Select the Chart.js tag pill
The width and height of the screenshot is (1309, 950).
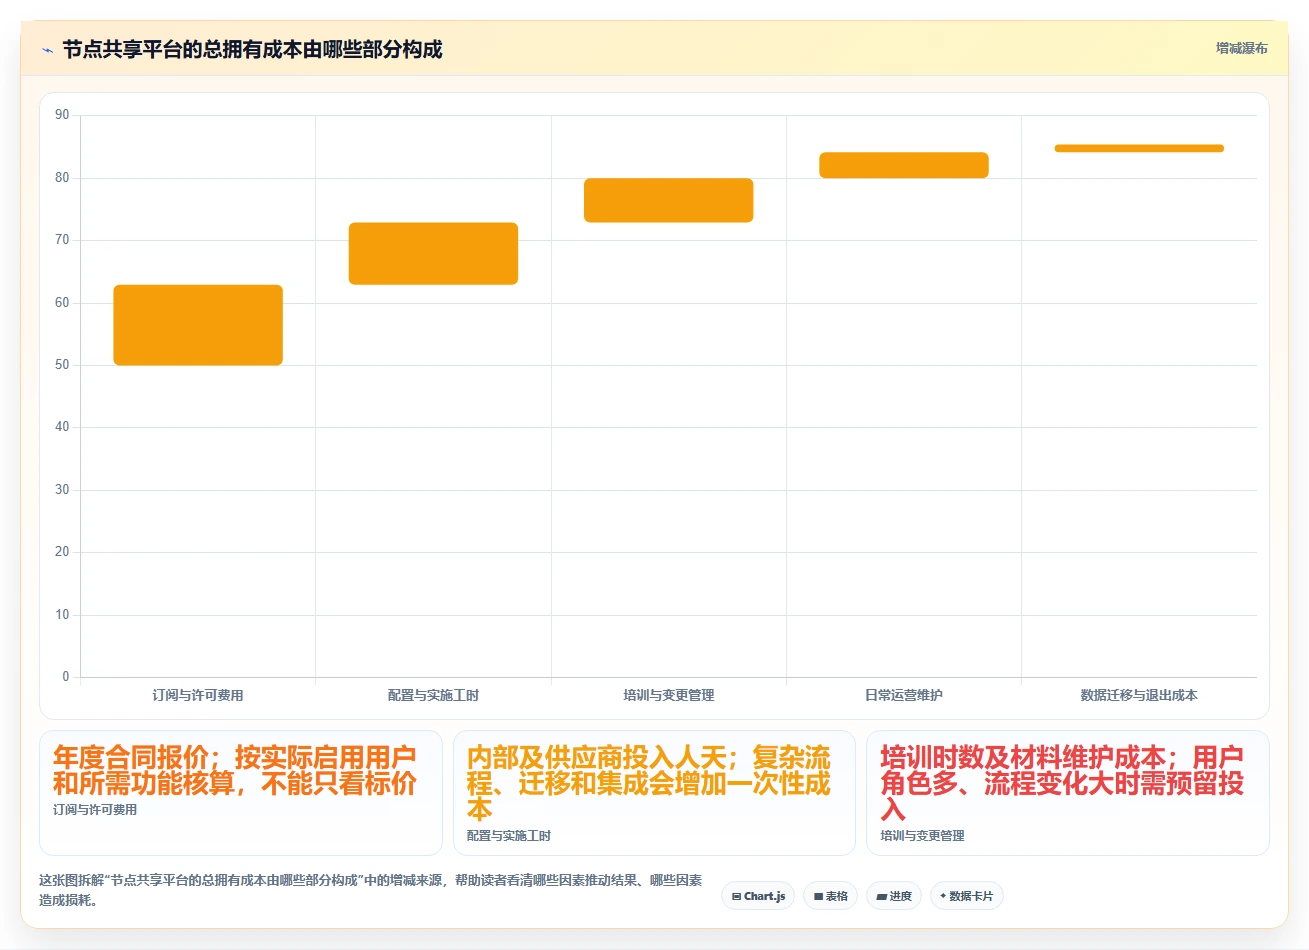pos(758,896)
